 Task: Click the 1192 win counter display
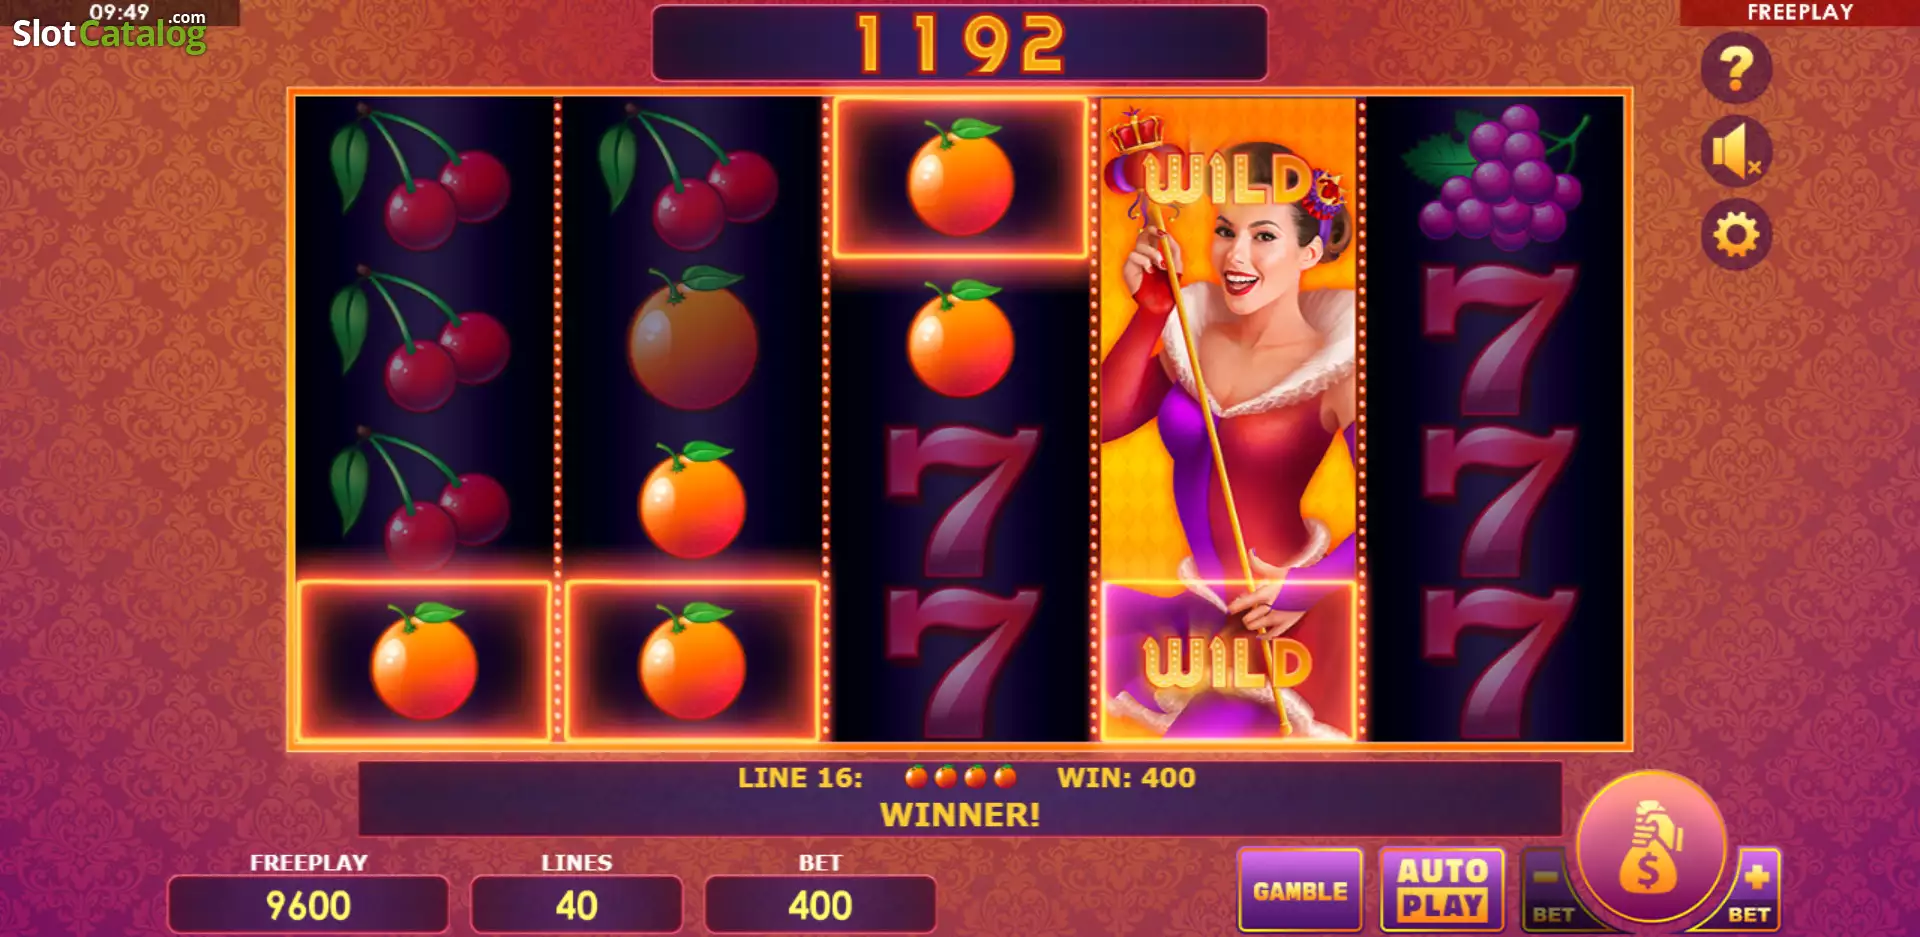[960, 43]
